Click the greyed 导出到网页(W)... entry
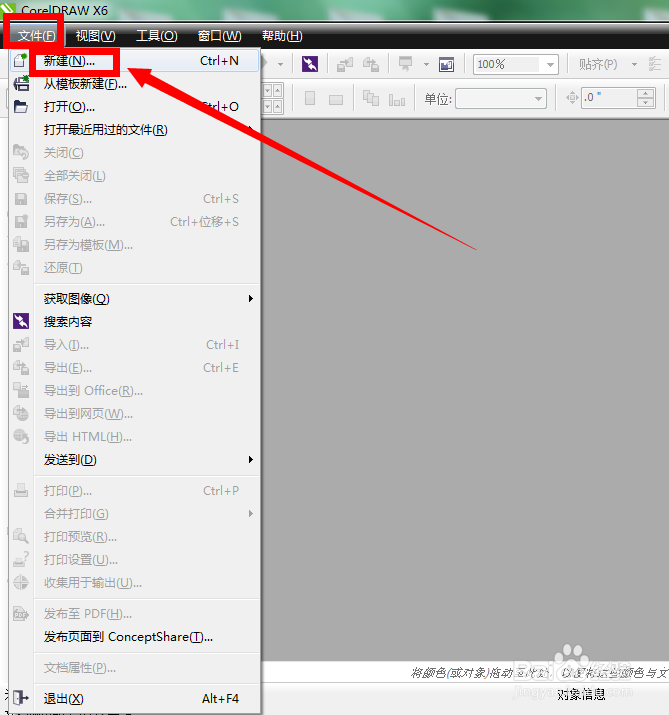 [135, 414]
